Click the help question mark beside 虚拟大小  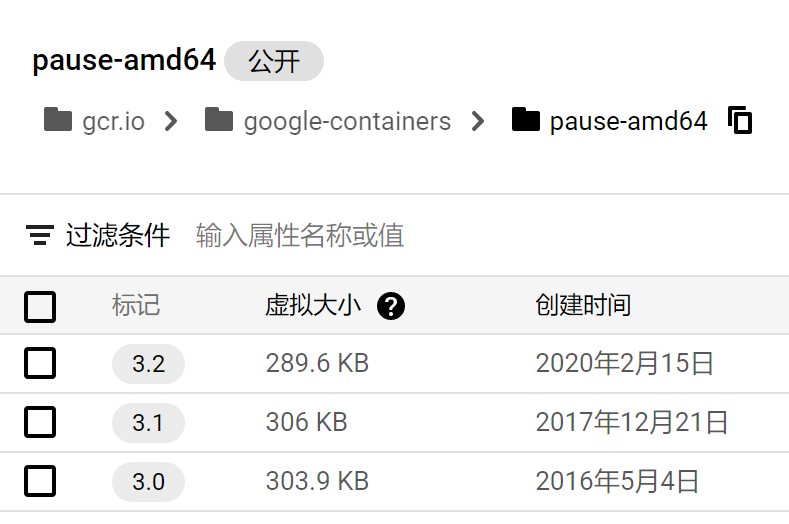(x=391, y=306)
